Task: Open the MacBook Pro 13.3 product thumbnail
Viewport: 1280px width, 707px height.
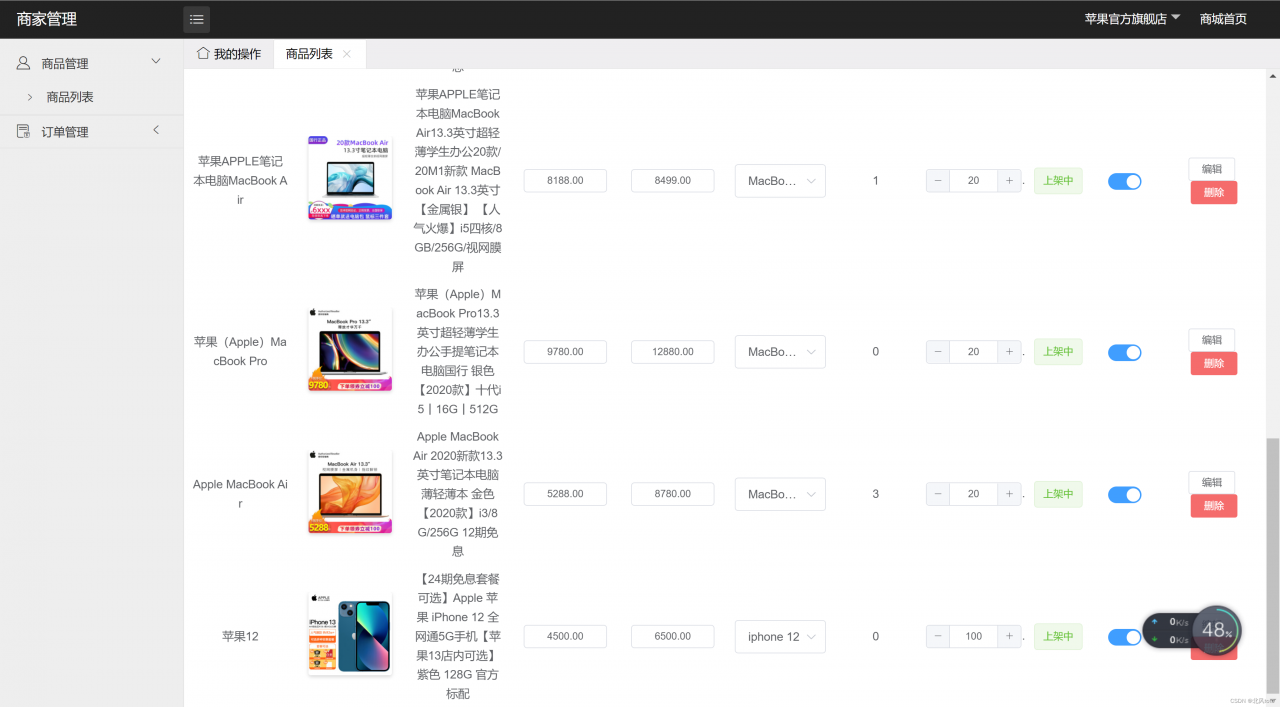Action: coord(350,349)
